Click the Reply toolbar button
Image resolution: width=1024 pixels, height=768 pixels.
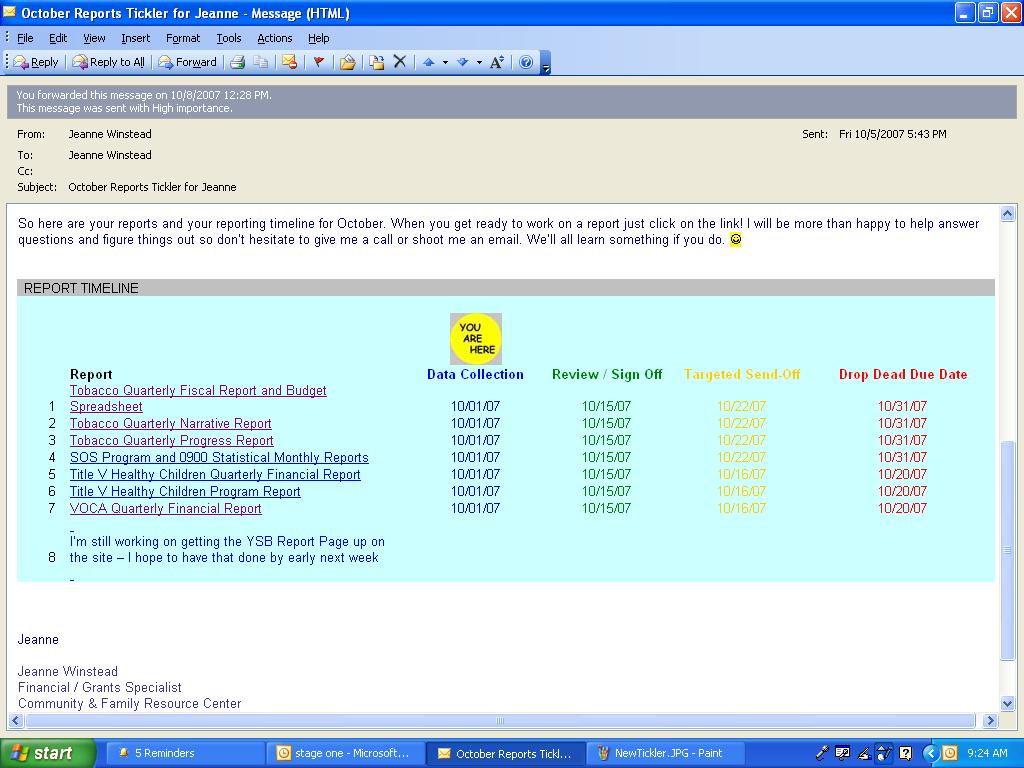coord(37,62)
